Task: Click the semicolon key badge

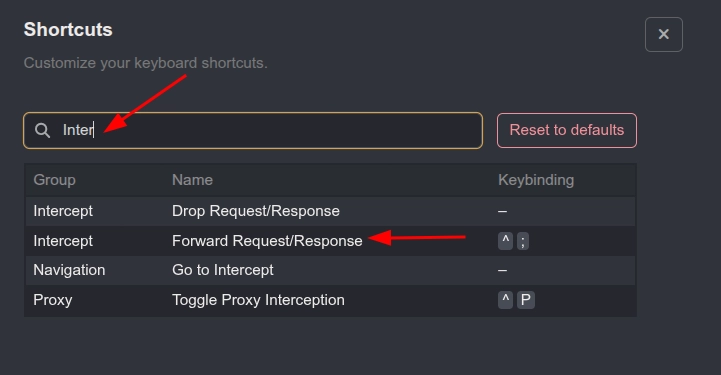Action: point(523,241)
